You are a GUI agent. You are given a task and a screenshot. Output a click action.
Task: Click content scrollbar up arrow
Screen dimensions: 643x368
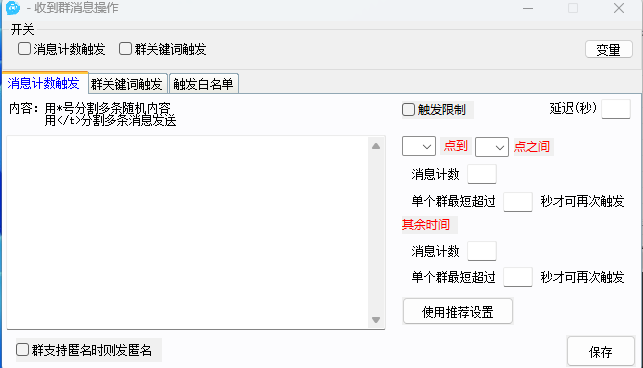click(x=376, y=146)
